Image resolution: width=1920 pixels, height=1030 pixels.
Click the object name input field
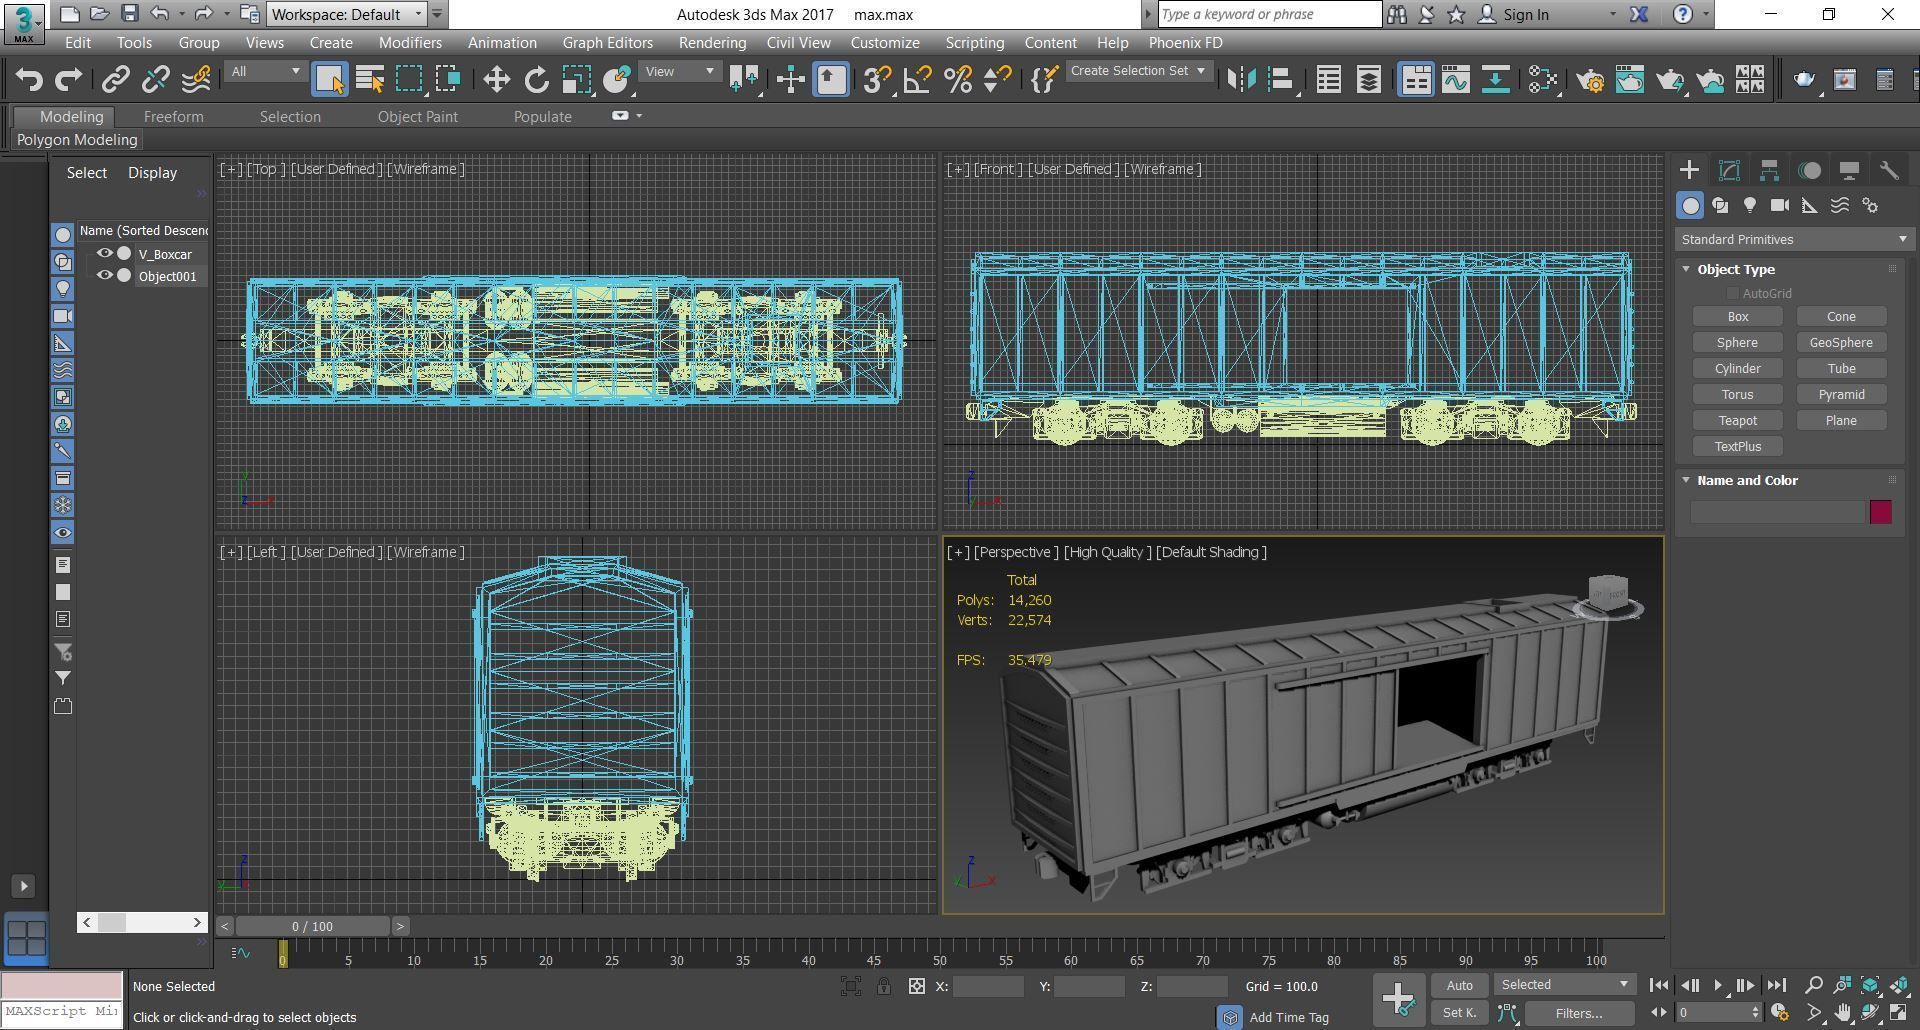pyautogui.click(x=1777, y=512)
